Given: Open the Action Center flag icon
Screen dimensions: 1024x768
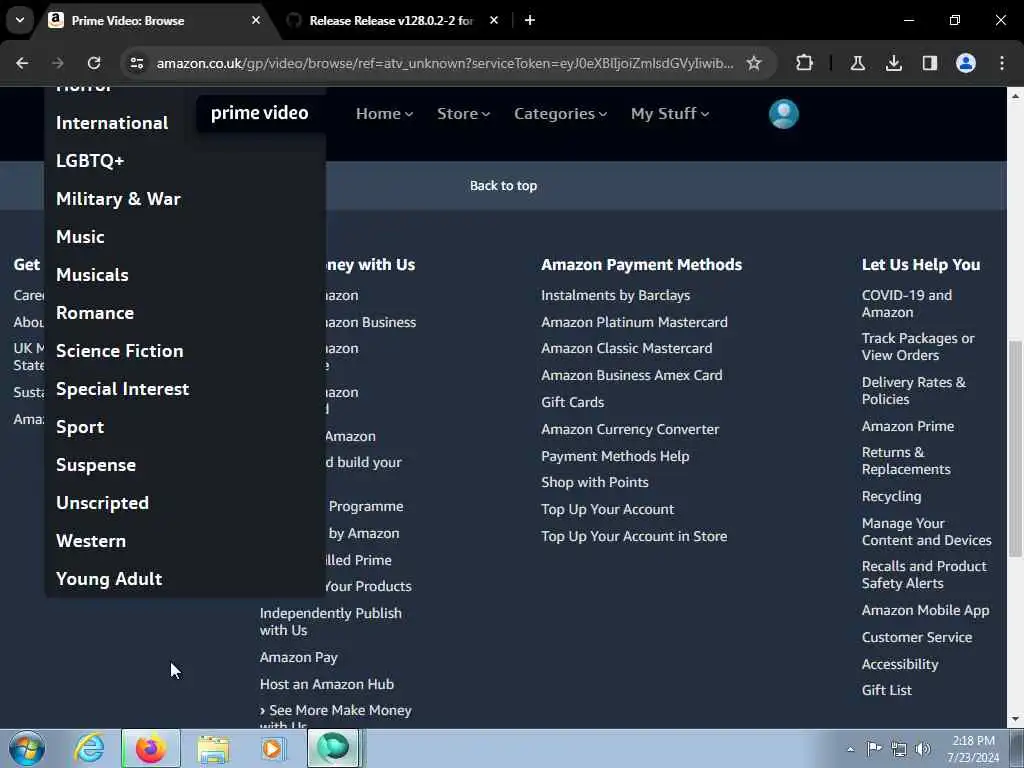Looking at the screenshot, I should click(874, 748).
